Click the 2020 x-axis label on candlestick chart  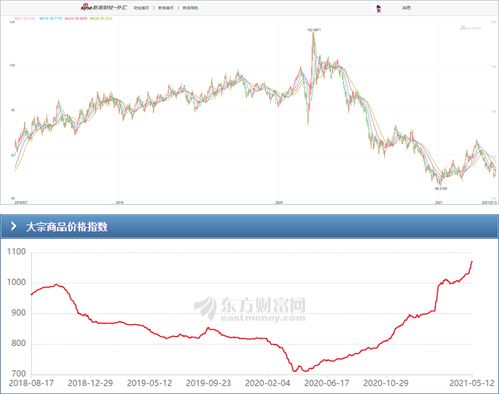279,202
